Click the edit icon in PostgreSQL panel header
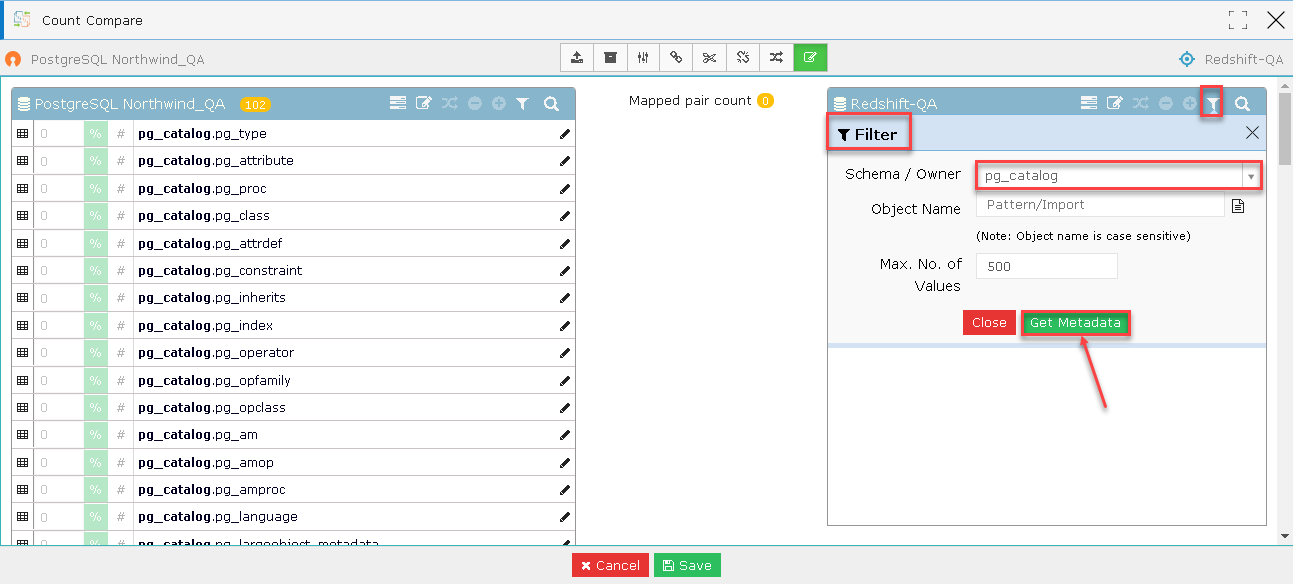 424,103
